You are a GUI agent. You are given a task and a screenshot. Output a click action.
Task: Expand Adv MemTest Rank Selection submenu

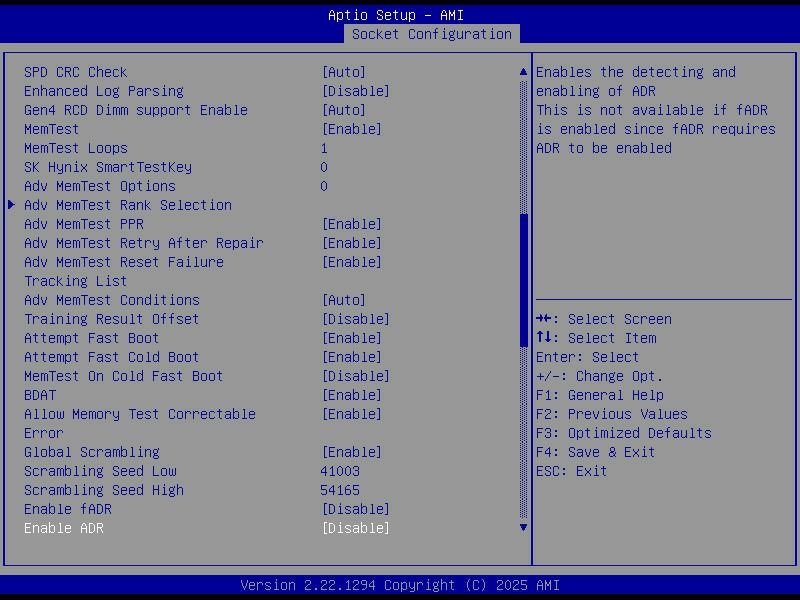coord(128,205)
